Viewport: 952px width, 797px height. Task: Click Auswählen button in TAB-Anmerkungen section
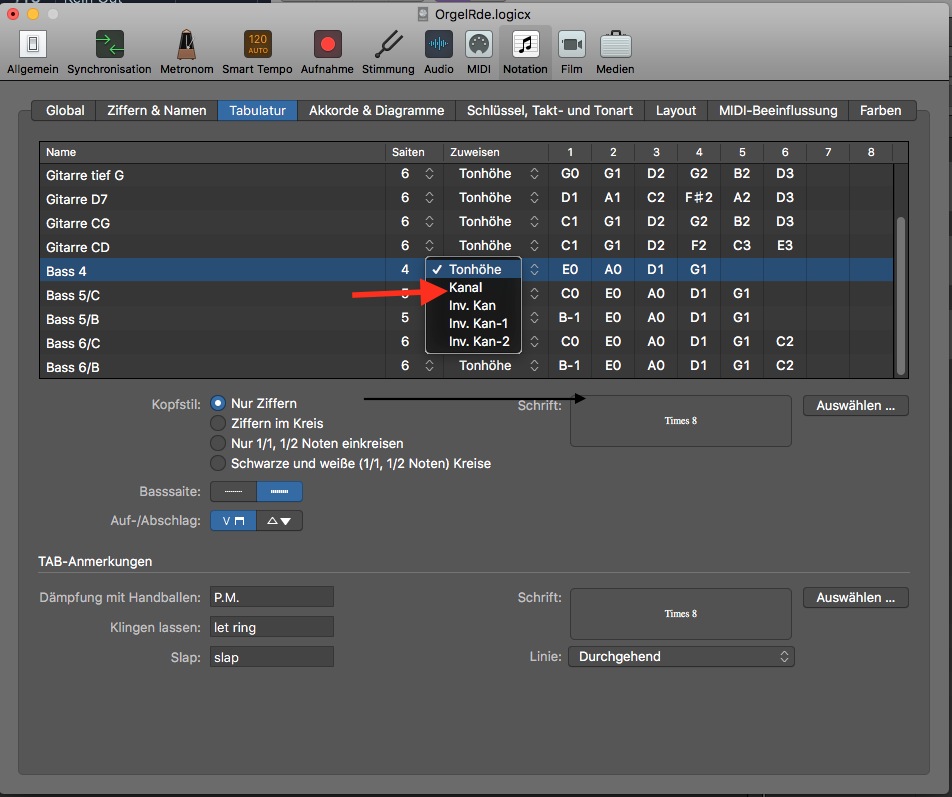[x=855, y=597]
